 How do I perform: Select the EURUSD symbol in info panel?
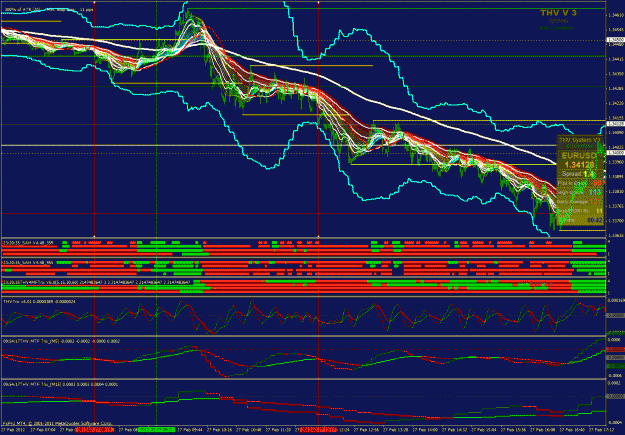click(x=579, y=155)
